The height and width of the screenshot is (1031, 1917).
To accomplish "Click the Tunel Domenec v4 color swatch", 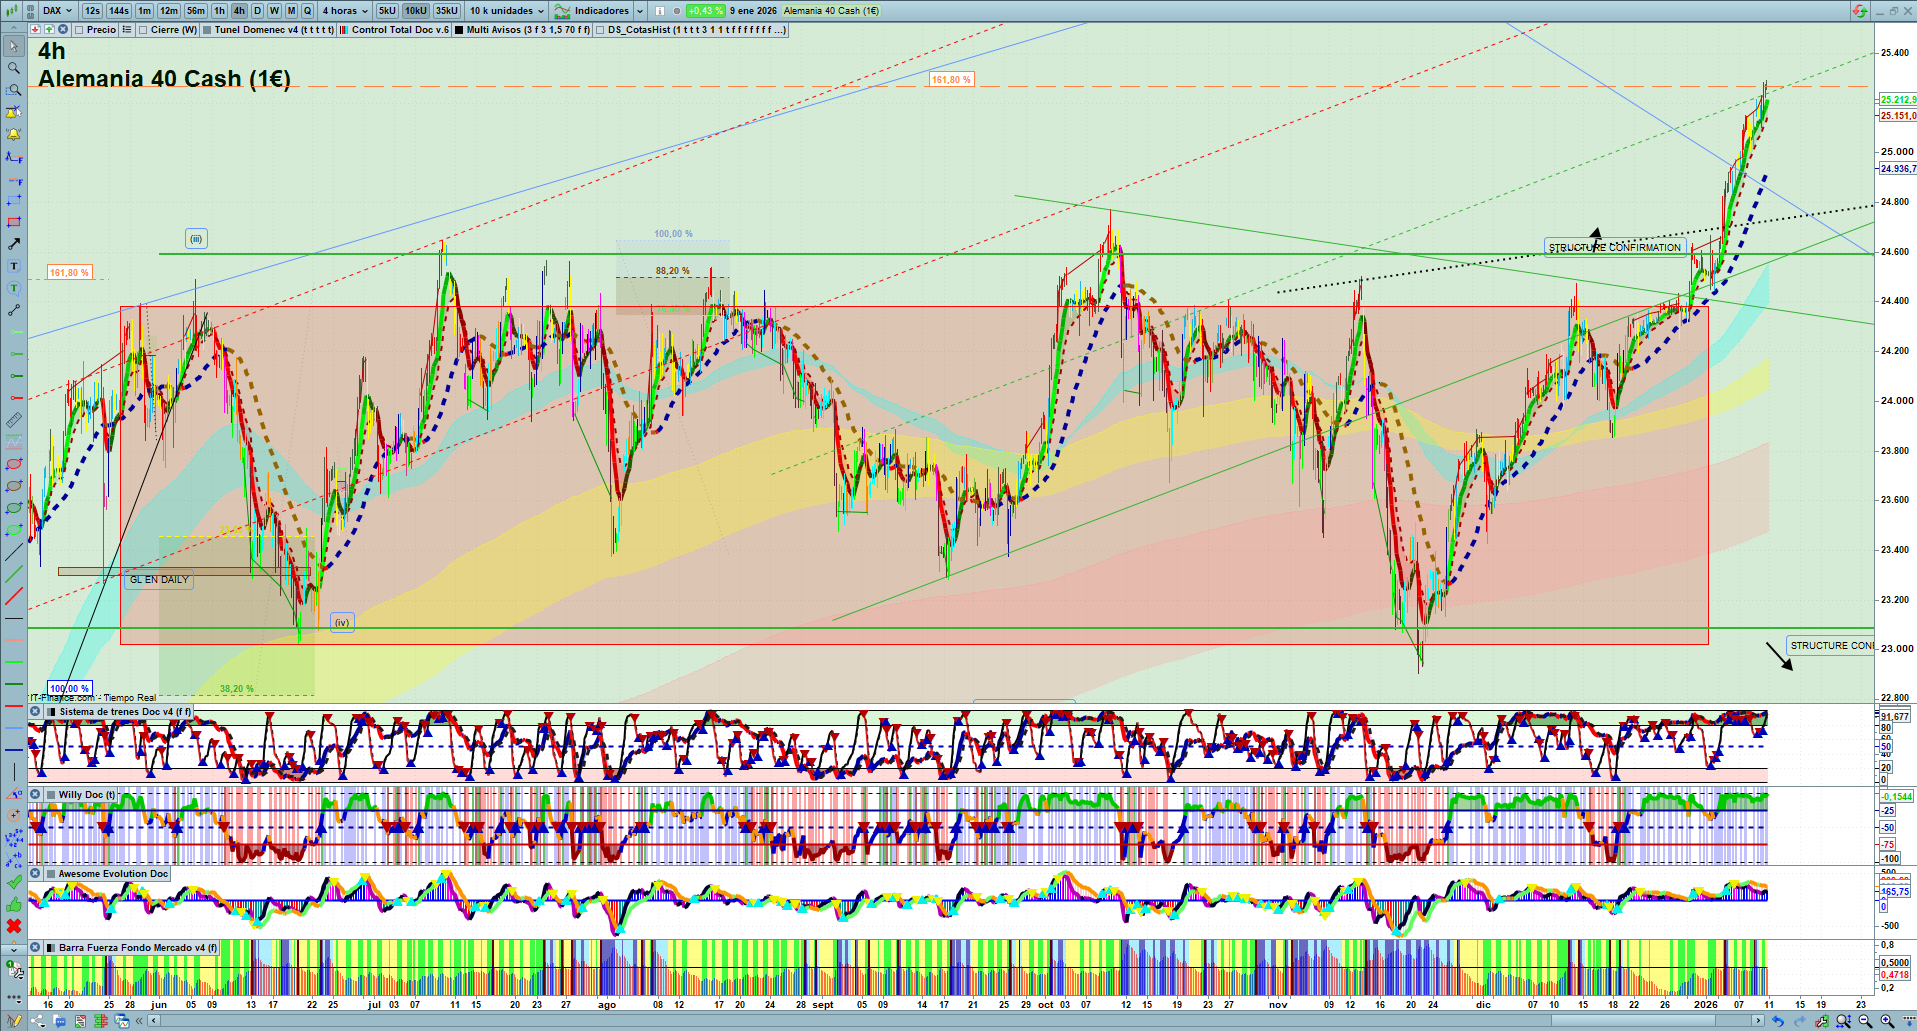I will (207, 30).
